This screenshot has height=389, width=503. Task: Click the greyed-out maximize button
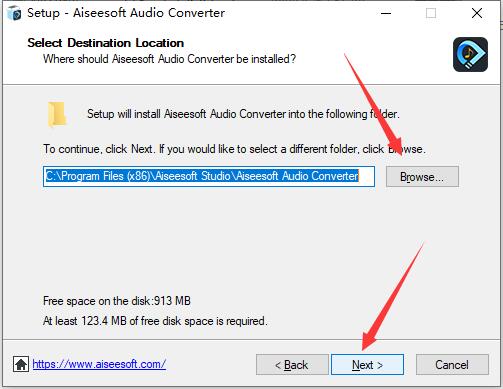(x=431, y=13)
